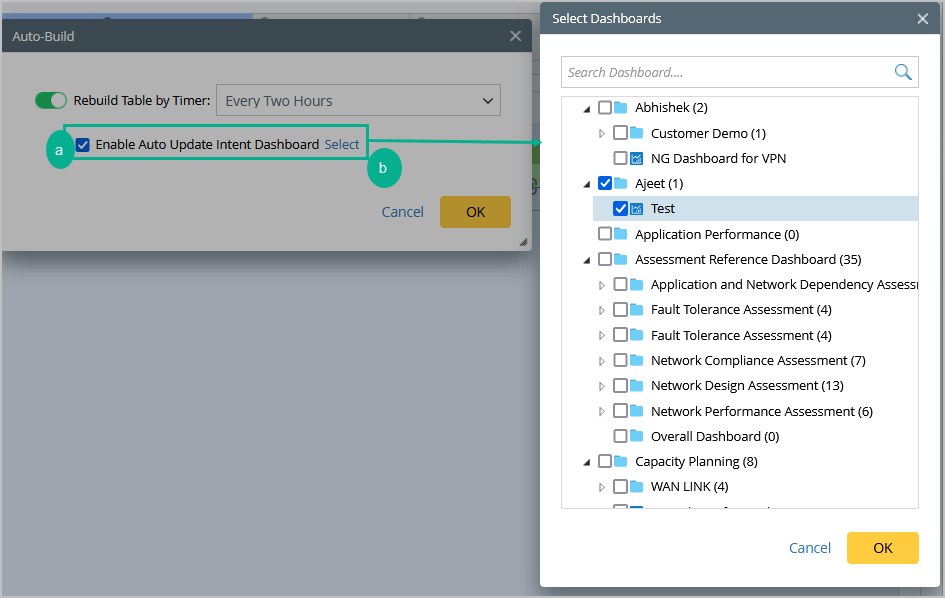Screen dimensions: 945x598
Task: Open the Every Two Hours dropdown
Action: (x=358, y=100)
